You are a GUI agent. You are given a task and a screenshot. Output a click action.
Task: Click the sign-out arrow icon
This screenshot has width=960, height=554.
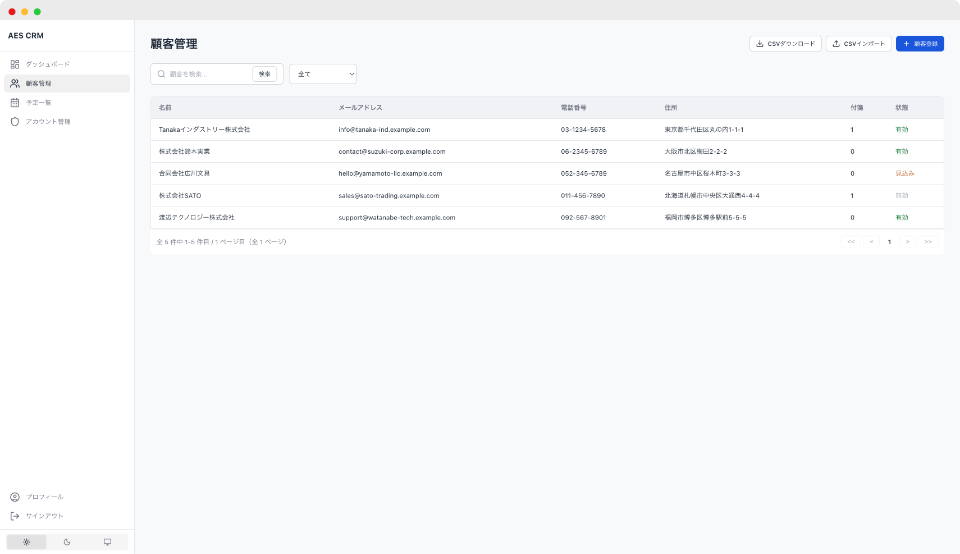(15, 516)
